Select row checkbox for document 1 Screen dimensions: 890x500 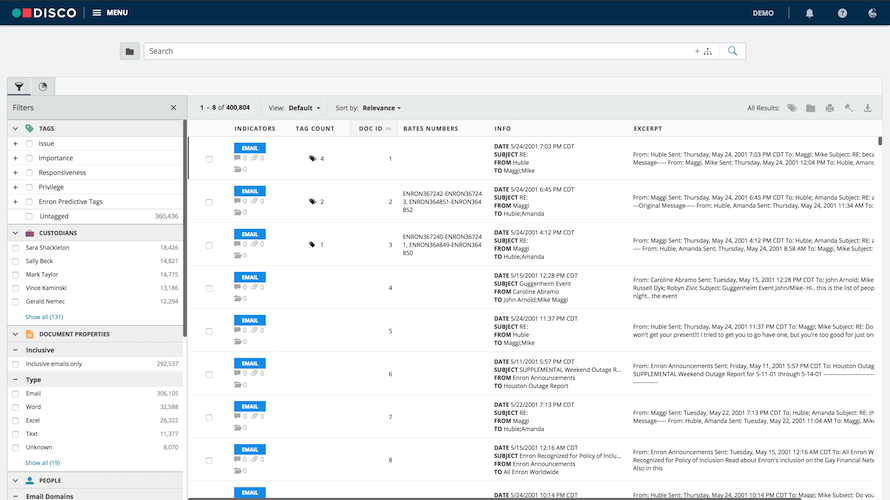[x=209, y=159]
